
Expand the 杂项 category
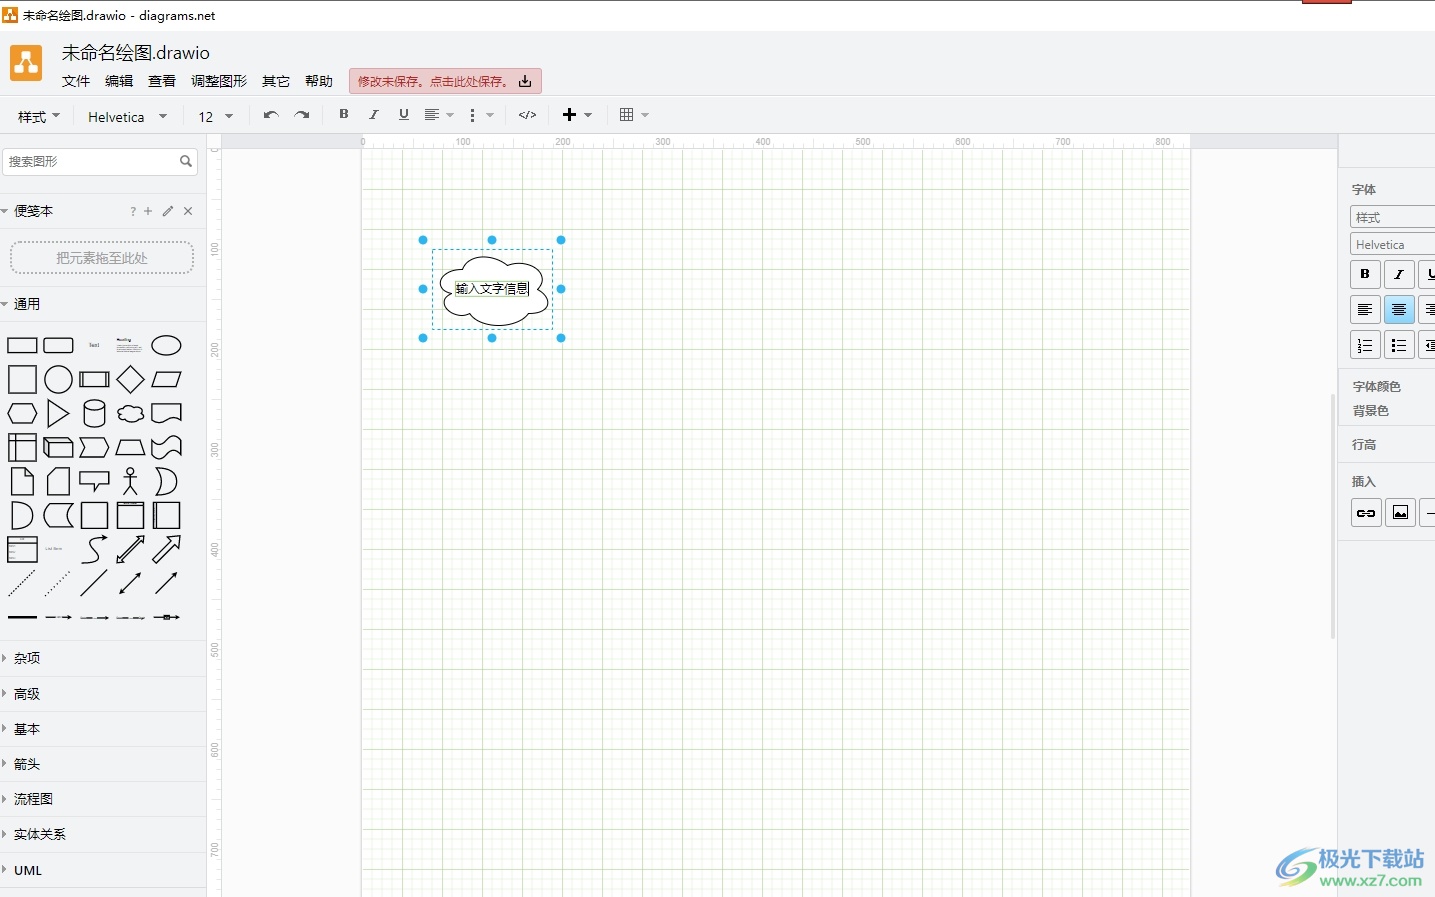pyautogui.click(x=27, y=658)
